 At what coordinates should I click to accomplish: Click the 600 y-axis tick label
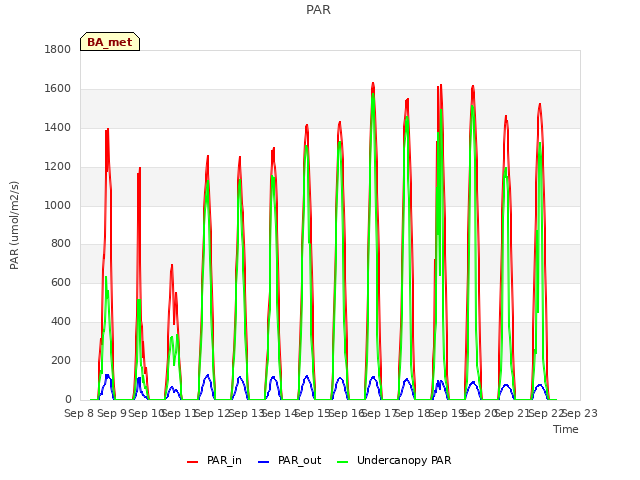(x=61, y=282)
